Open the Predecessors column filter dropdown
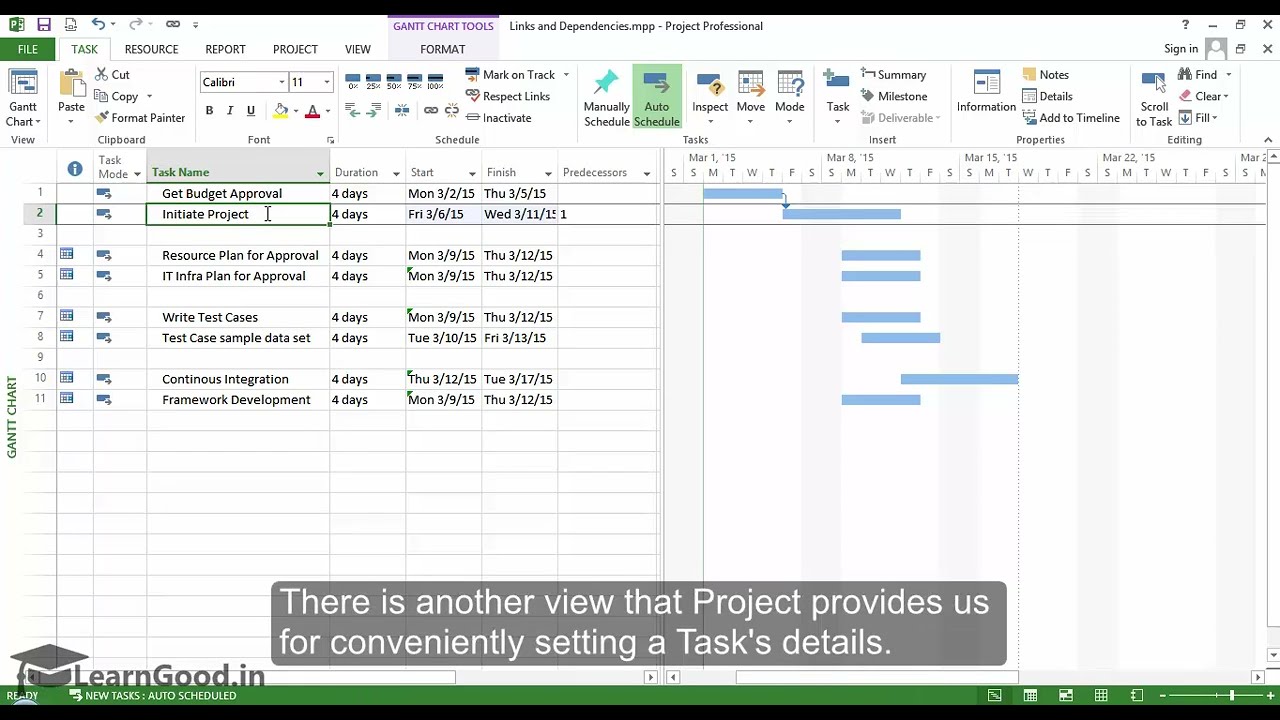 [646, 173]
